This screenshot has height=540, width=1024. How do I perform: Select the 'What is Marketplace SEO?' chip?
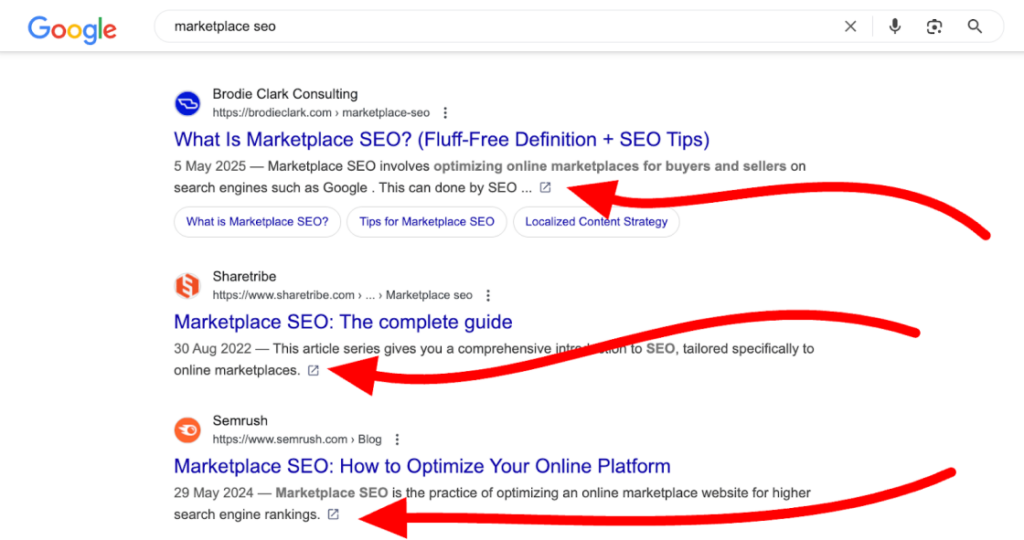(x=257, y=222)
